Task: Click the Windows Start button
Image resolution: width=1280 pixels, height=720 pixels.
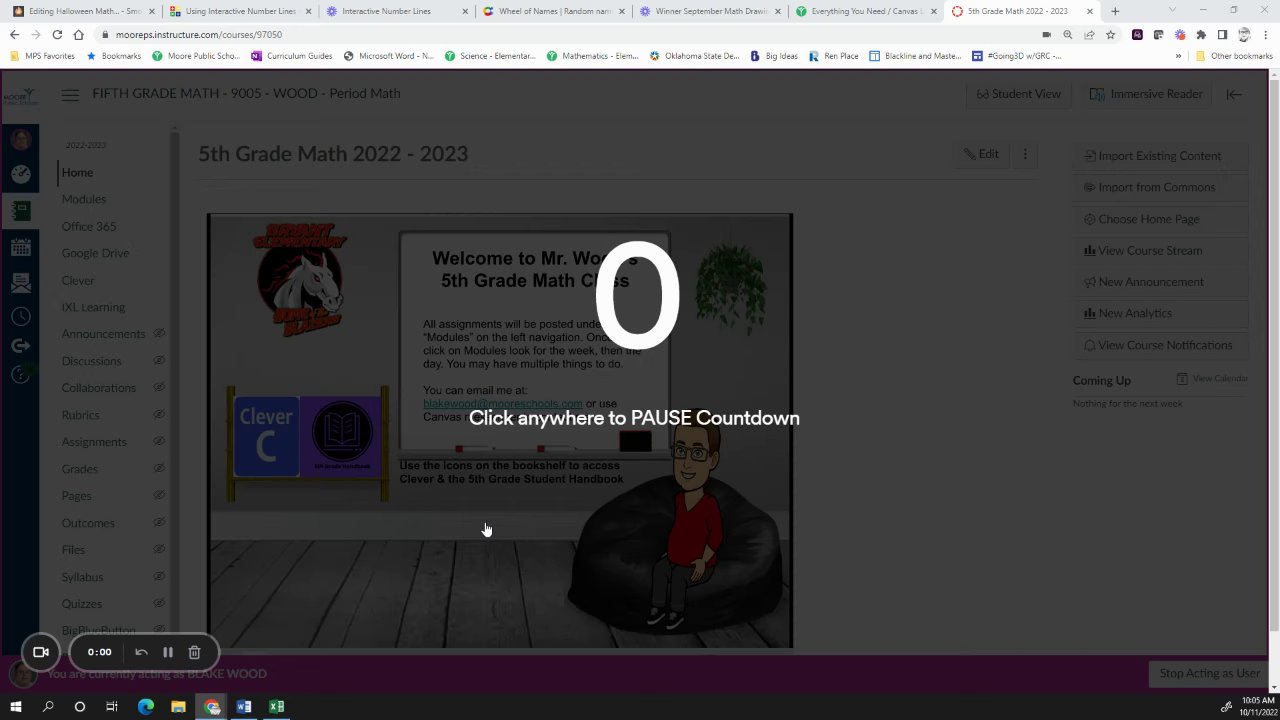Action: click(x=15, y=707)
